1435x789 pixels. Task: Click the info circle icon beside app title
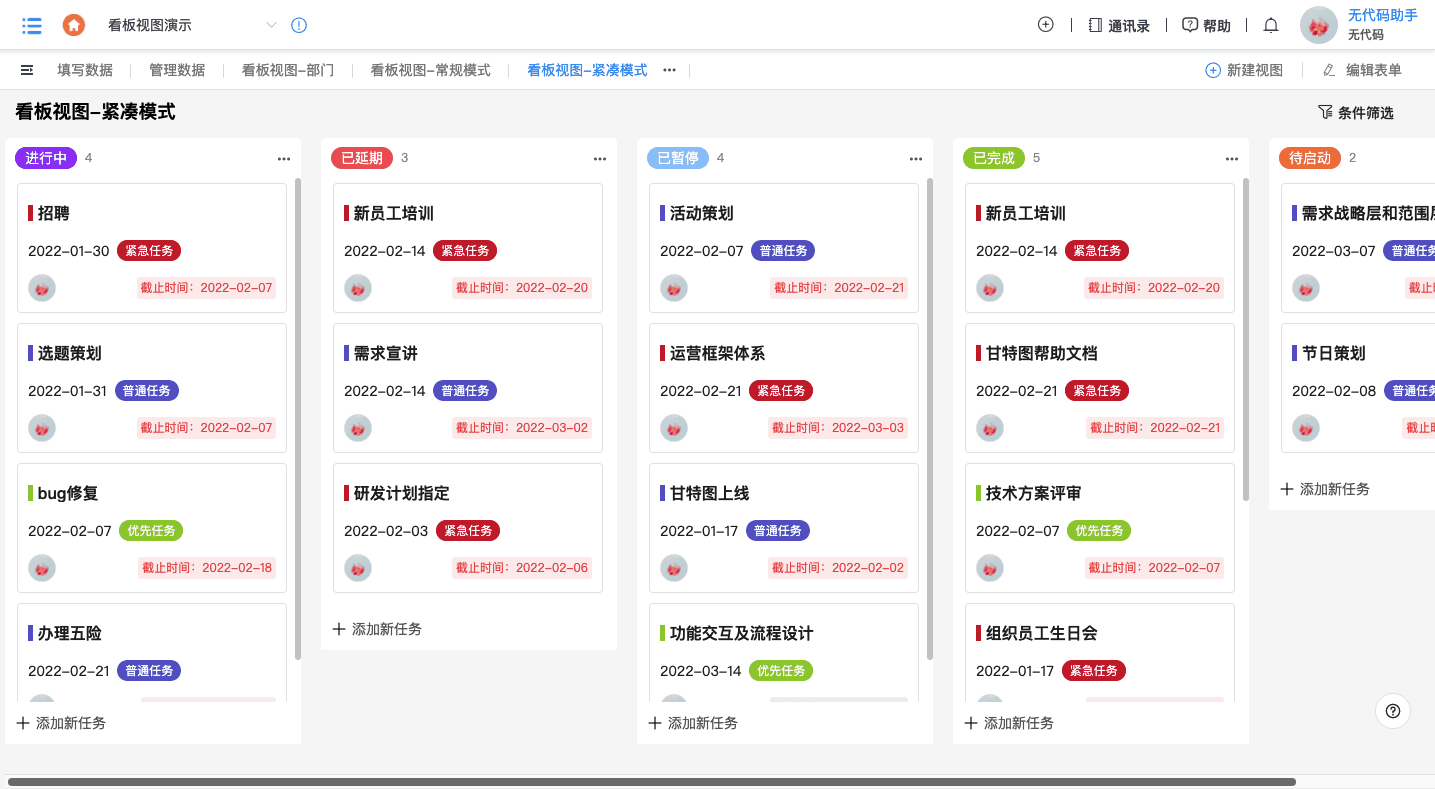pos(298,26)
